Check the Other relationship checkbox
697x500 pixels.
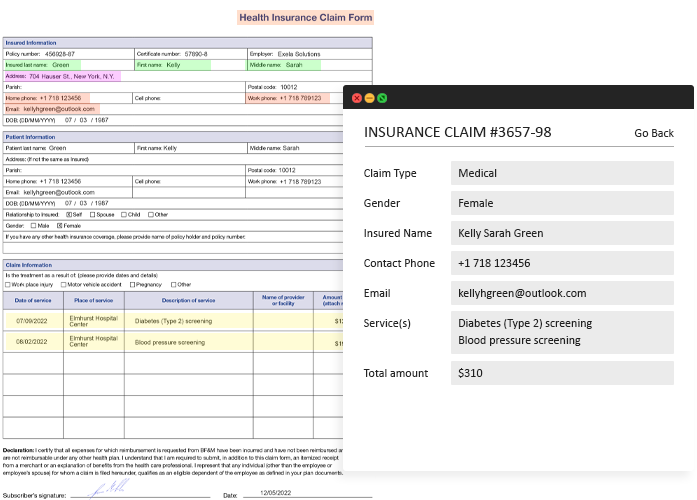click(x=151, y=215)
